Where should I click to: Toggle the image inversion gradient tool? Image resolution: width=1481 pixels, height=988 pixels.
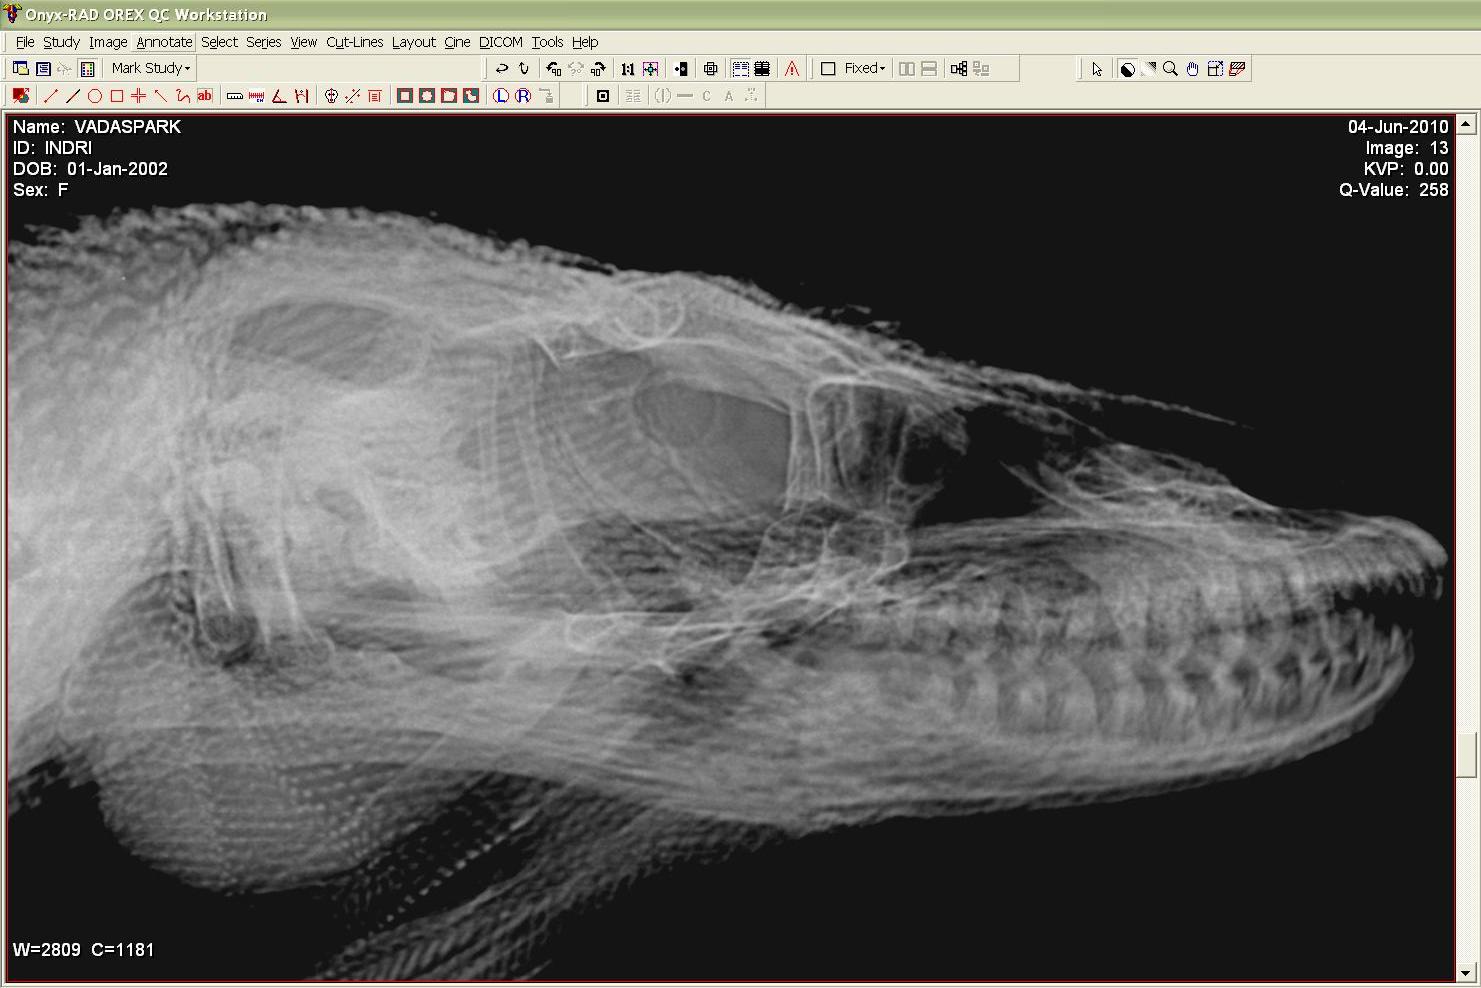click(1149, 68)
